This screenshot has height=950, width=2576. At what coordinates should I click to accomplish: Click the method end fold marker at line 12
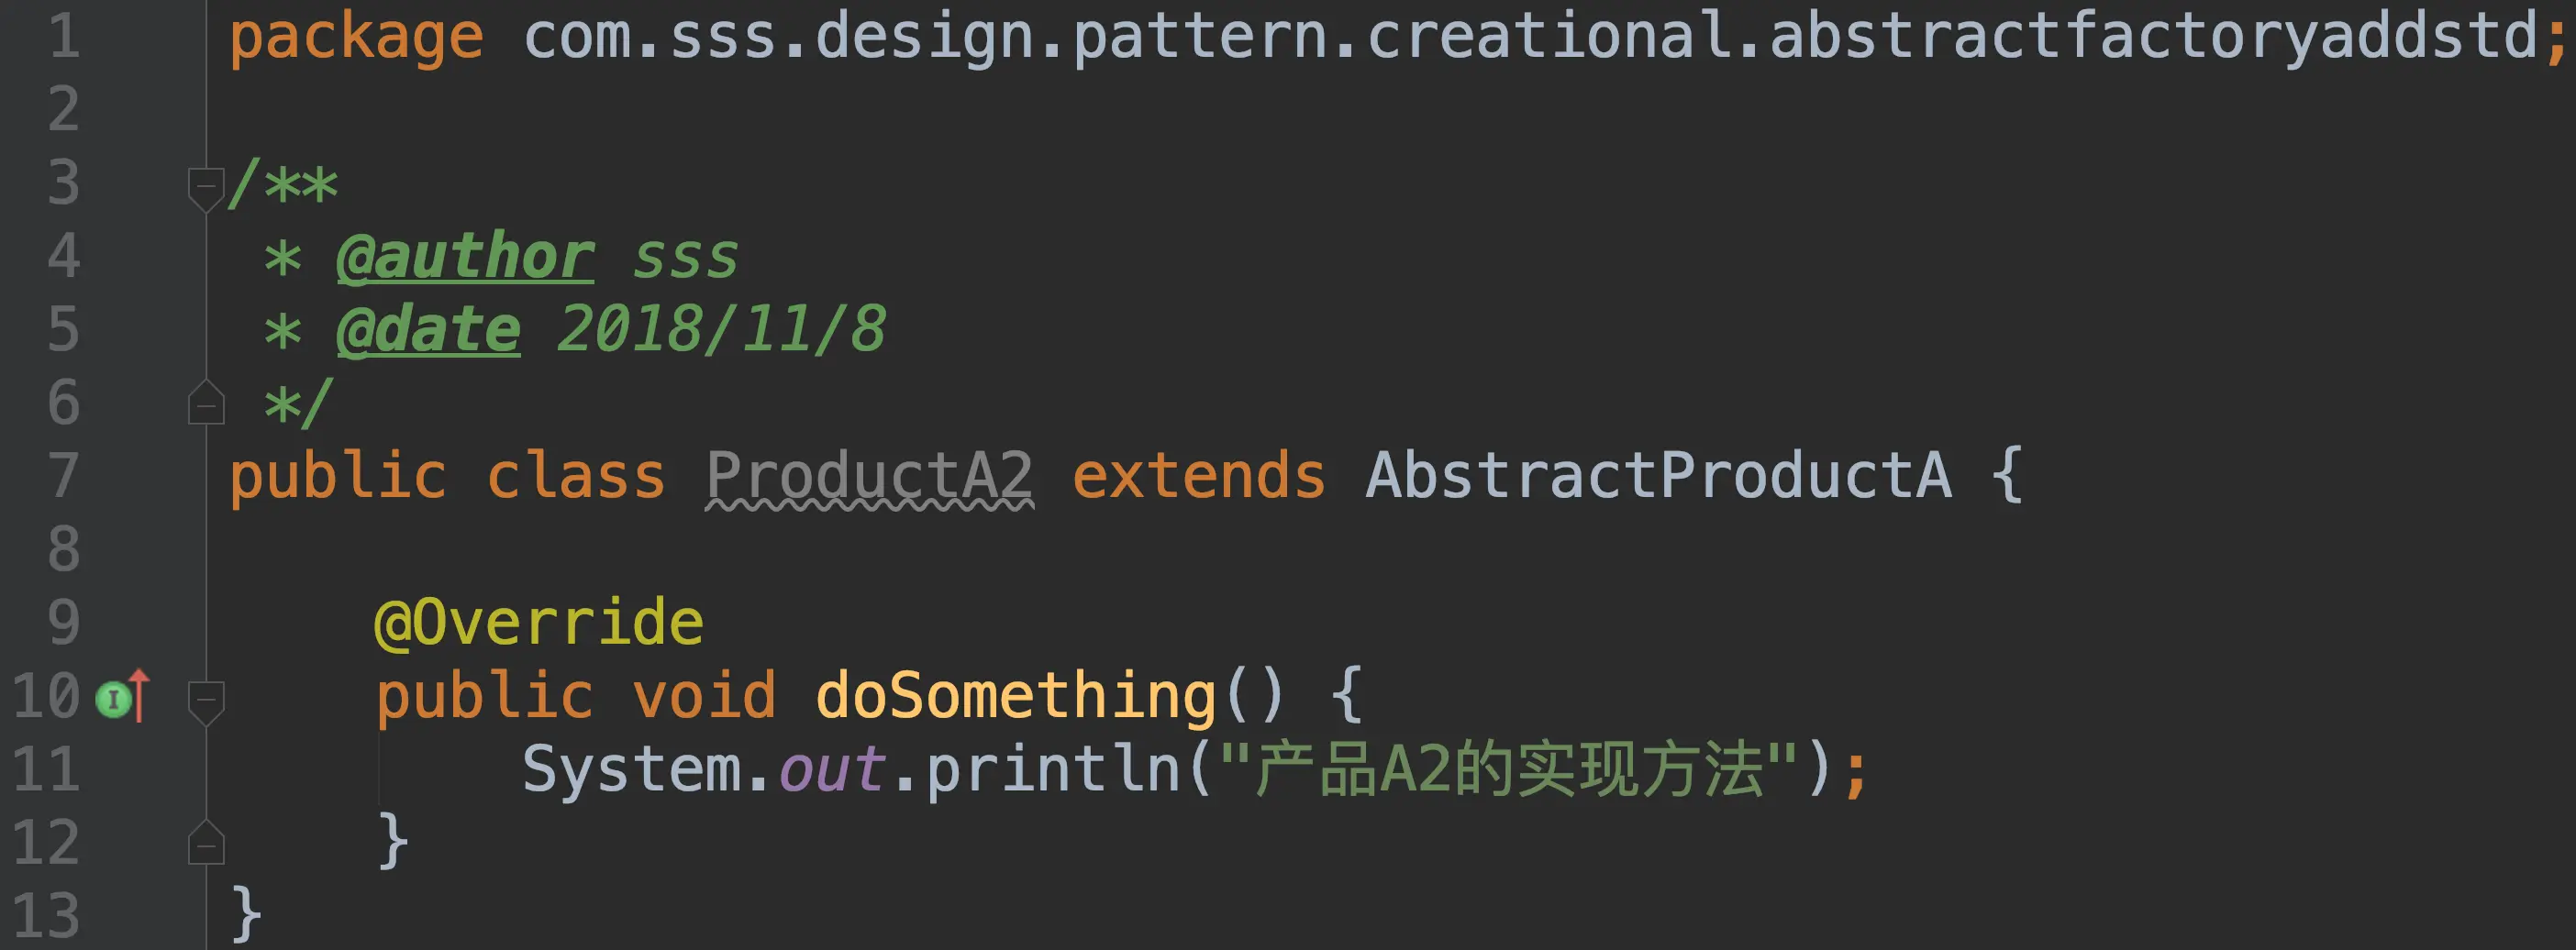206,843
